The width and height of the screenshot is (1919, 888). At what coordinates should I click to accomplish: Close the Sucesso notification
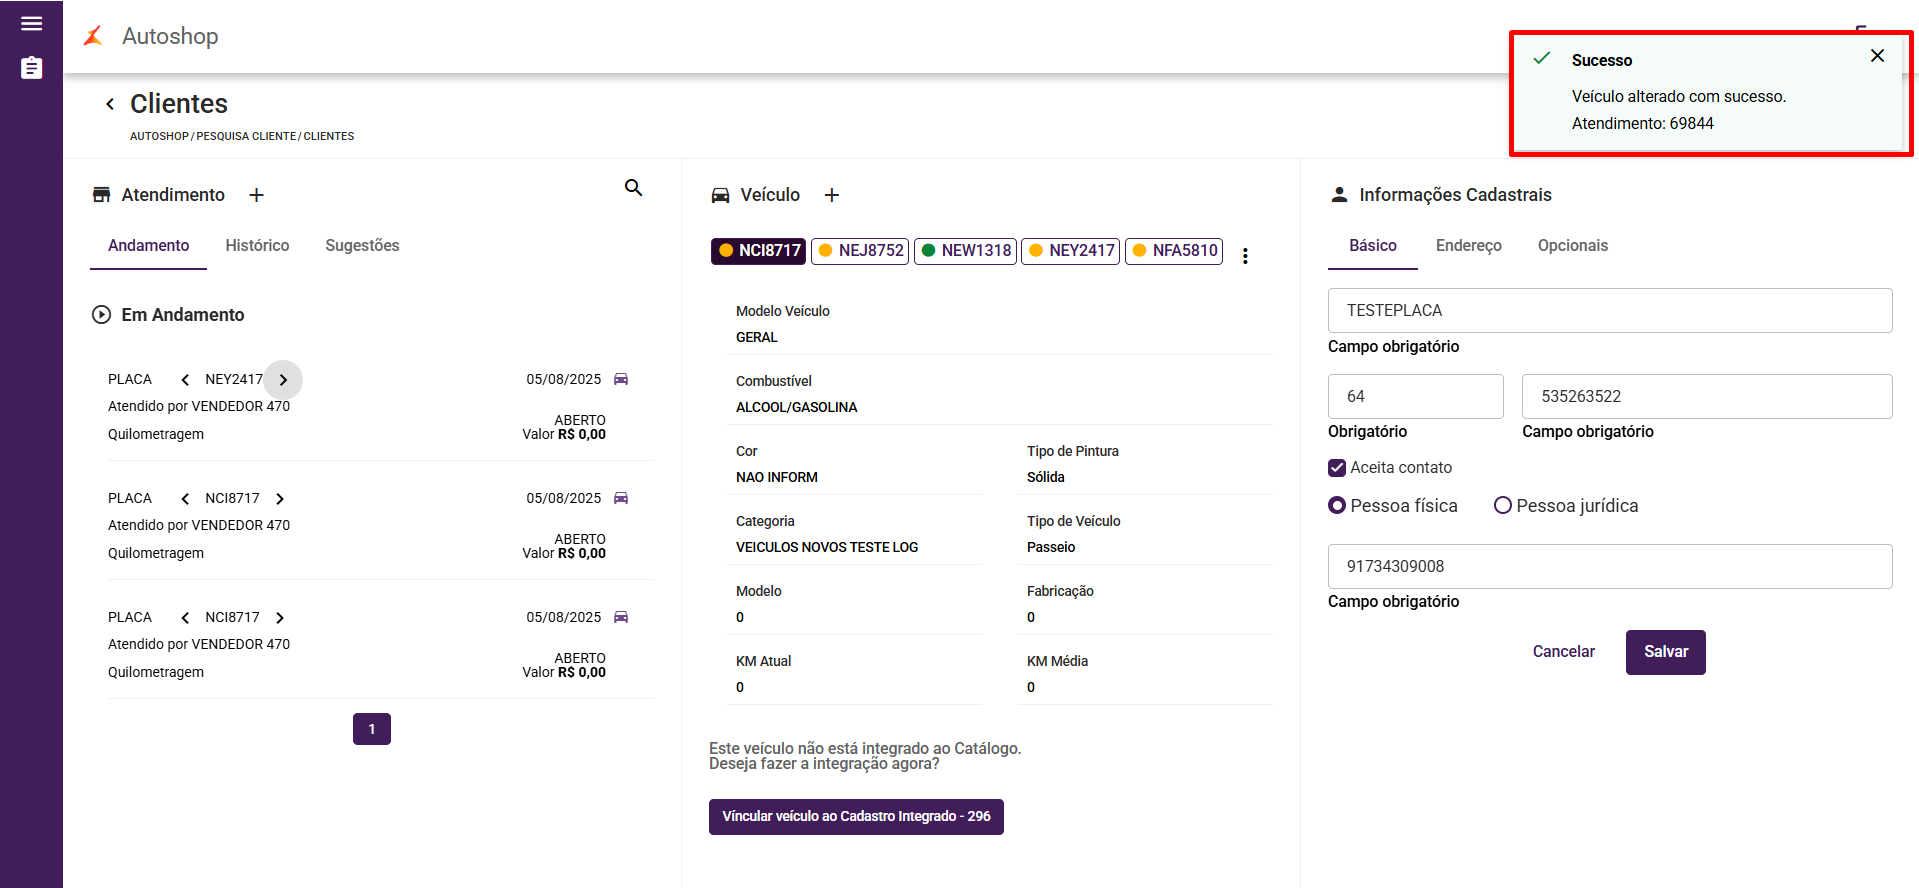tap(1877, 56)
